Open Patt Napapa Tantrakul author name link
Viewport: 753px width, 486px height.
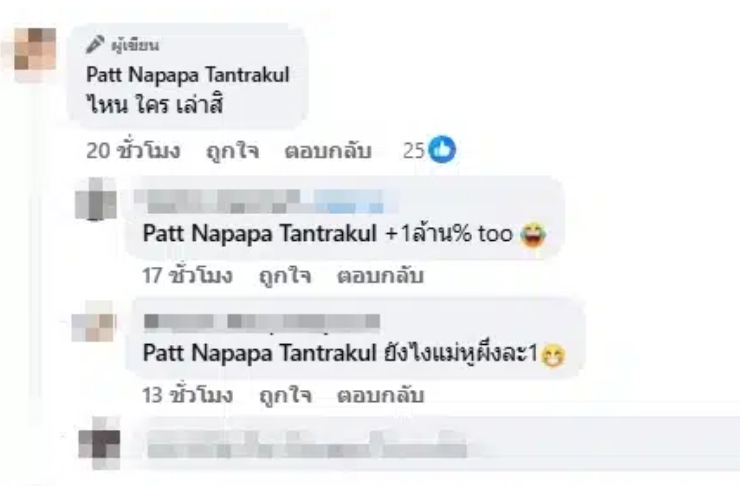(188, 75)
